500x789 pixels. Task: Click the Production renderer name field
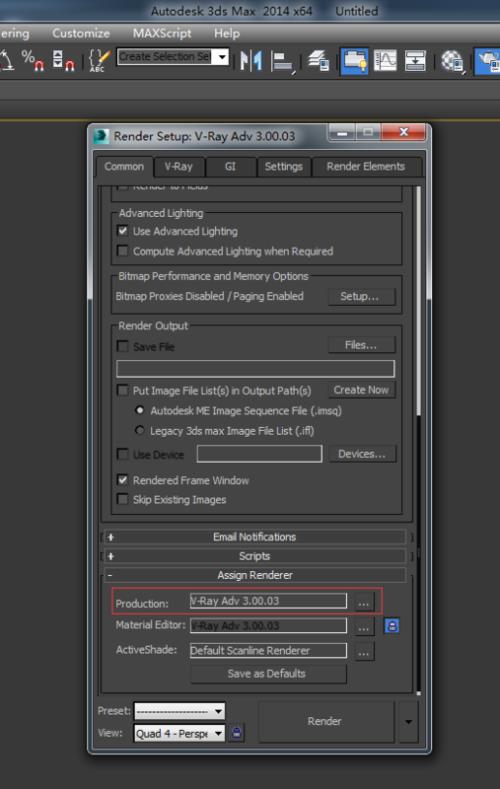[268, 601]
